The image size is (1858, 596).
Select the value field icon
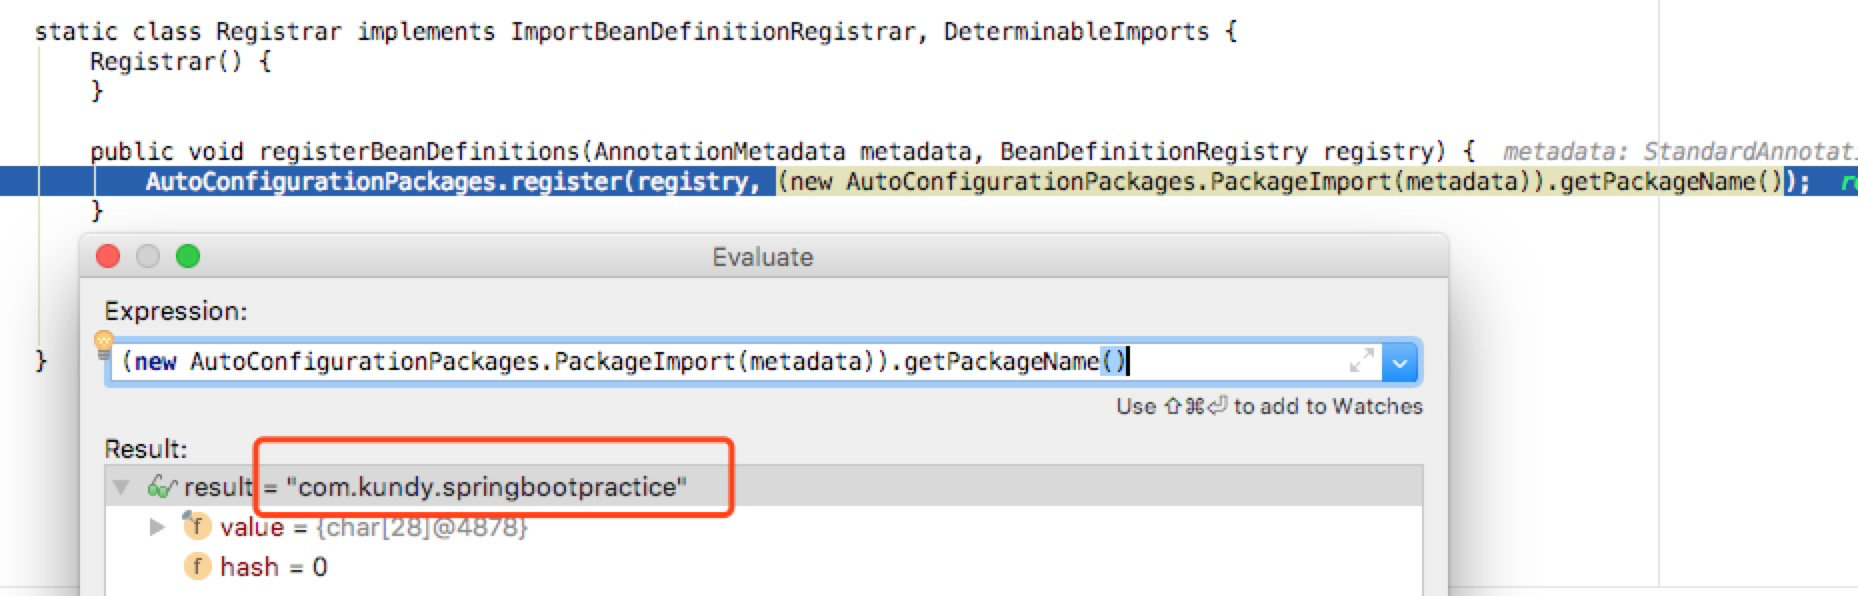click(196, 525)
